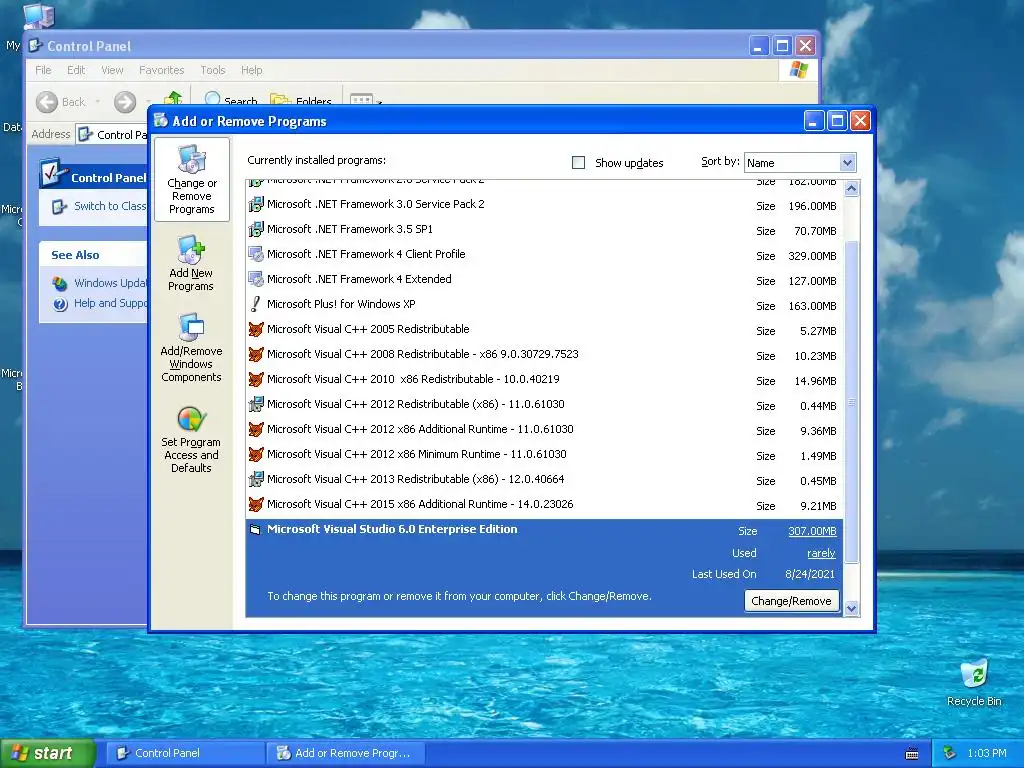The image size is (1024, 768).
Task: Open Recycle Bin desktop icon
Action: point(974,682)
